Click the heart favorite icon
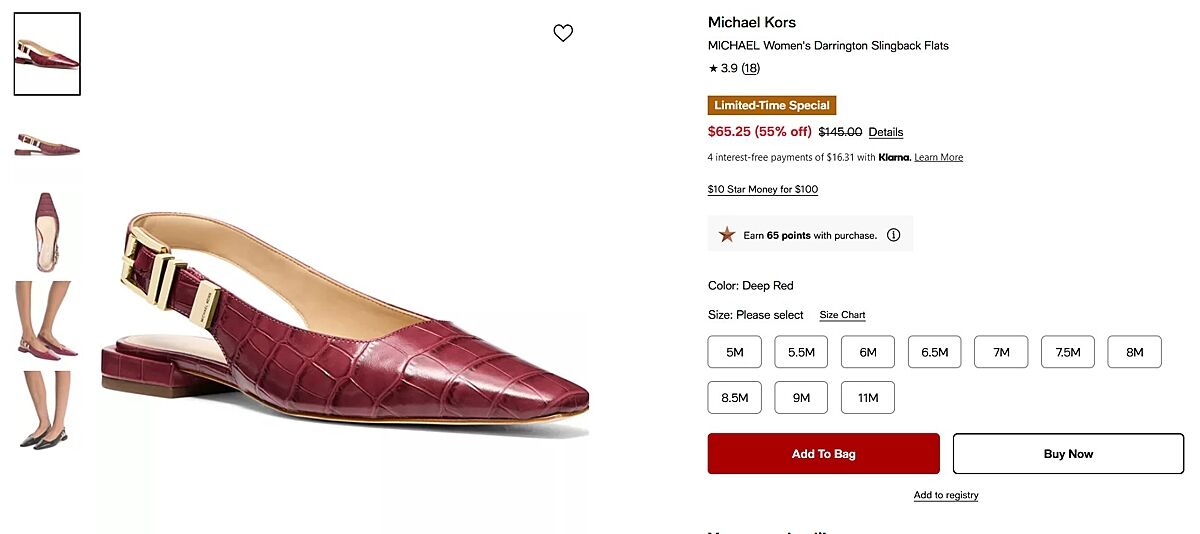The image size is (1200, 534). click(x=563, y=33)
